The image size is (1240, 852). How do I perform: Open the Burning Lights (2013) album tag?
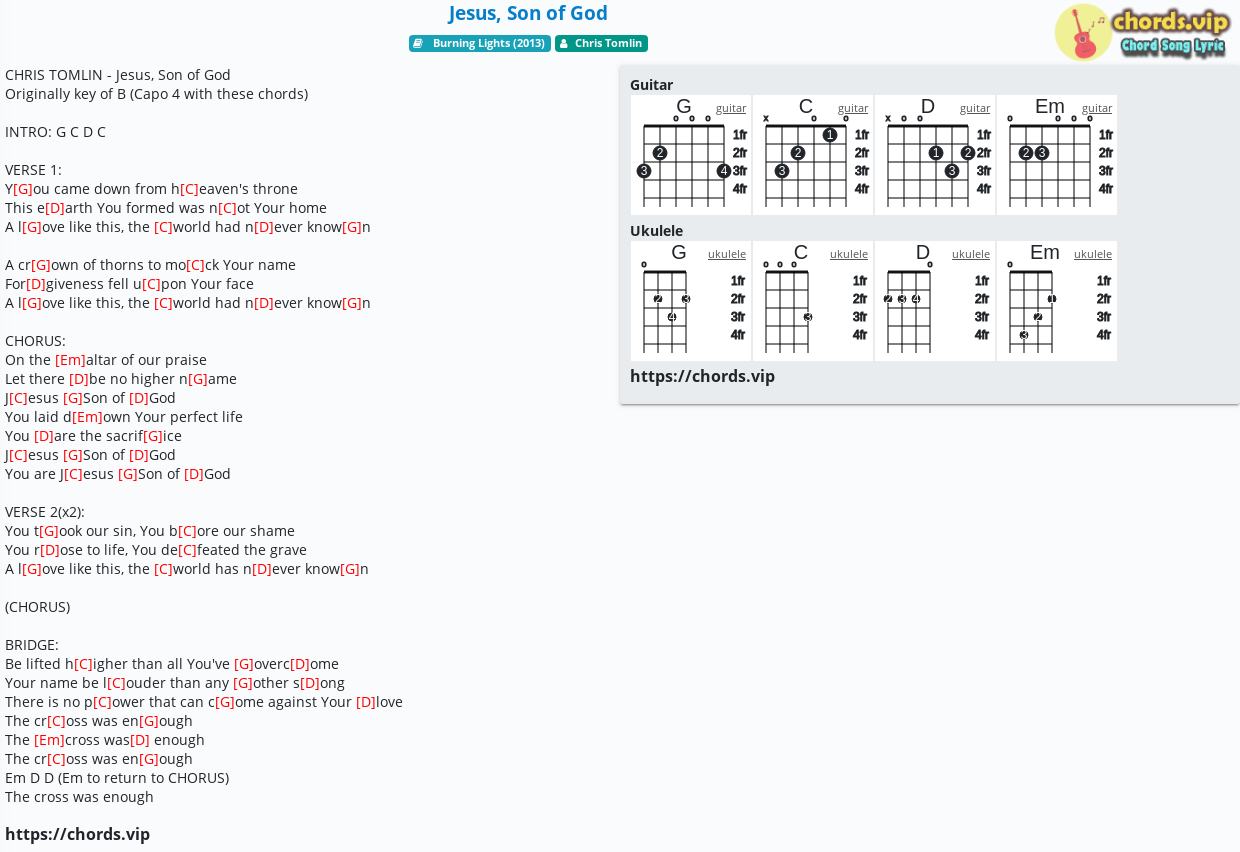point(480,43)
